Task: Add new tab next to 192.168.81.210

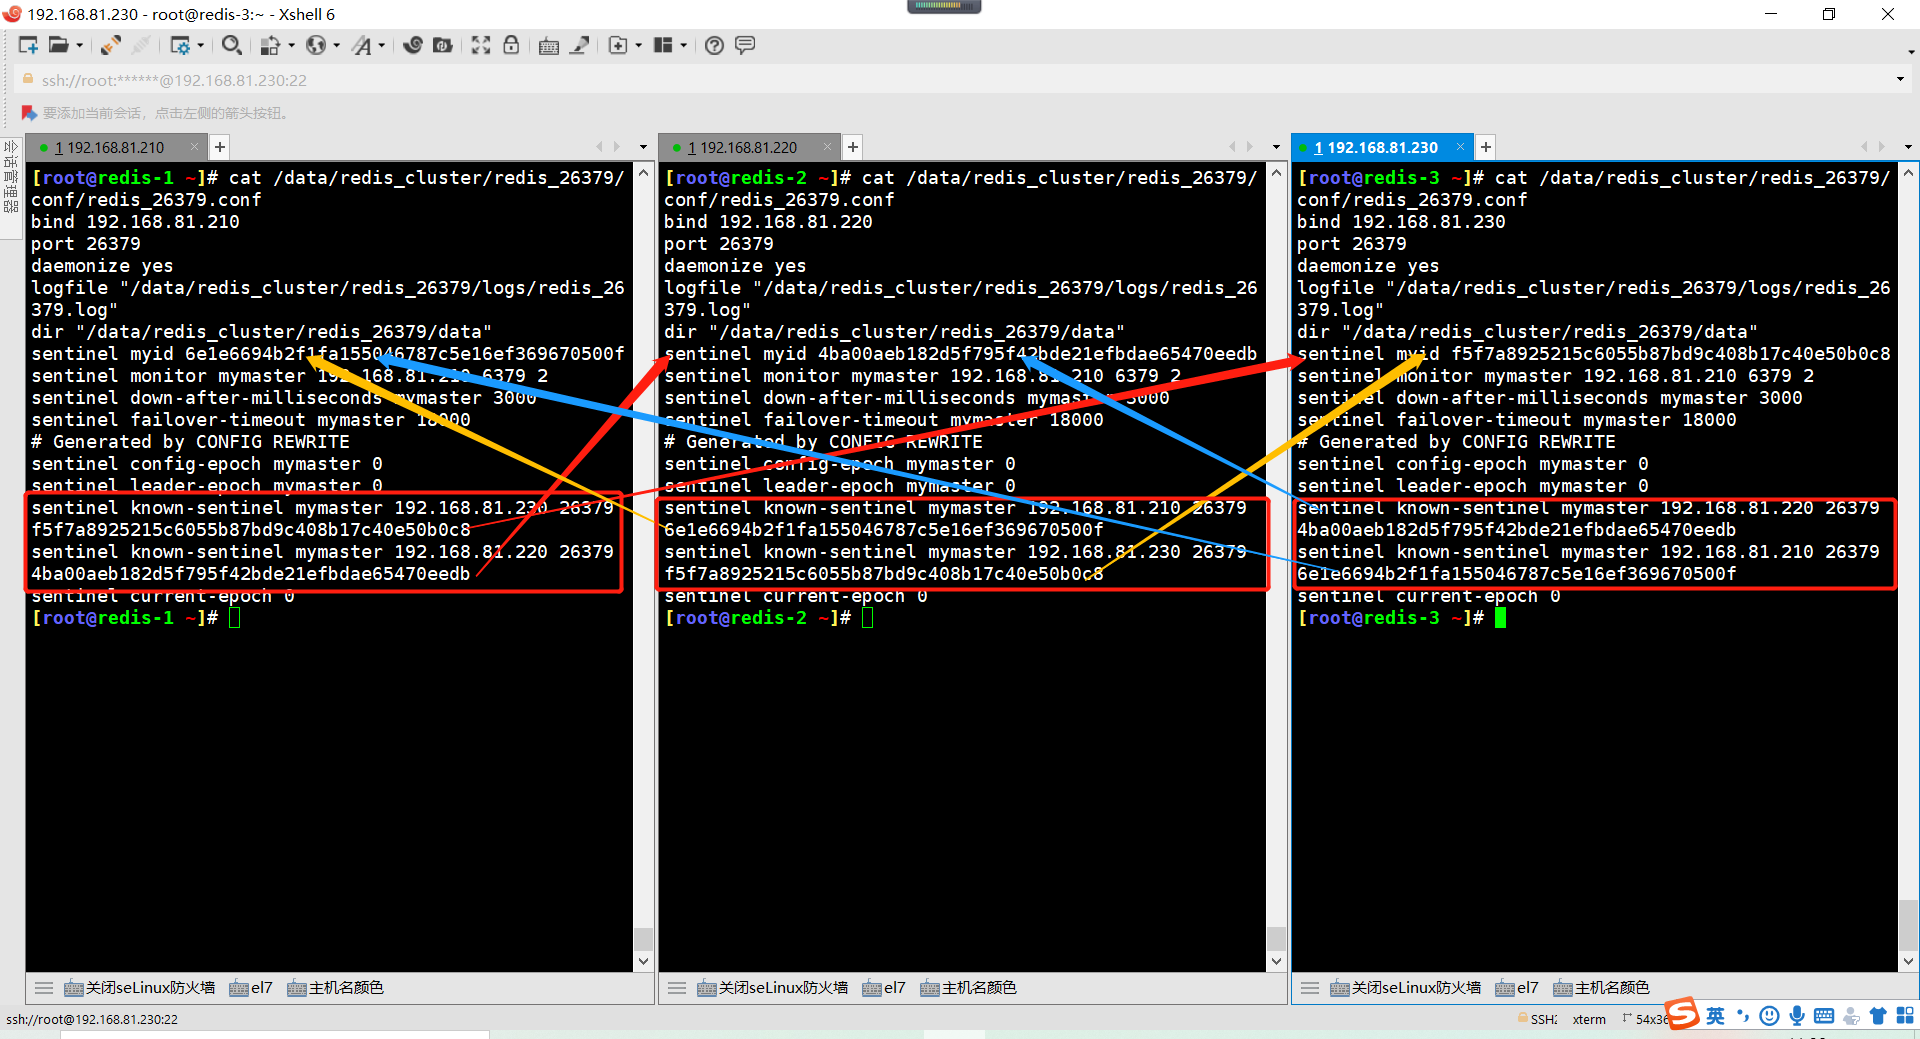Action: tap(220, 147)
